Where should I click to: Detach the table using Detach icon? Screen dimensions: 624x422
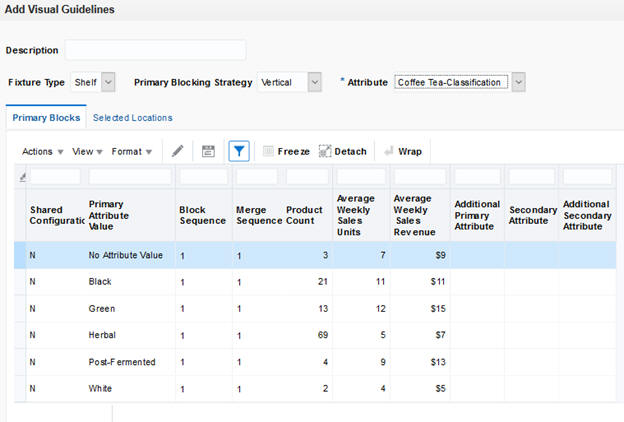click(x=325, y=151)
